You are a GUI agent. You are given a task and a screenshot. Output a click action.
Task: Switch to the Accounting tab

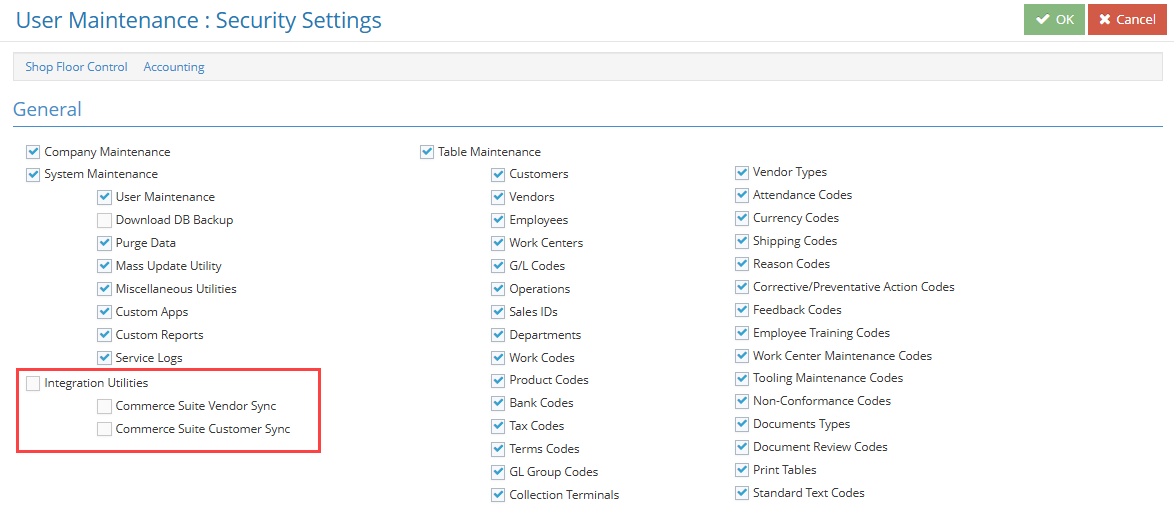[174, 67]
